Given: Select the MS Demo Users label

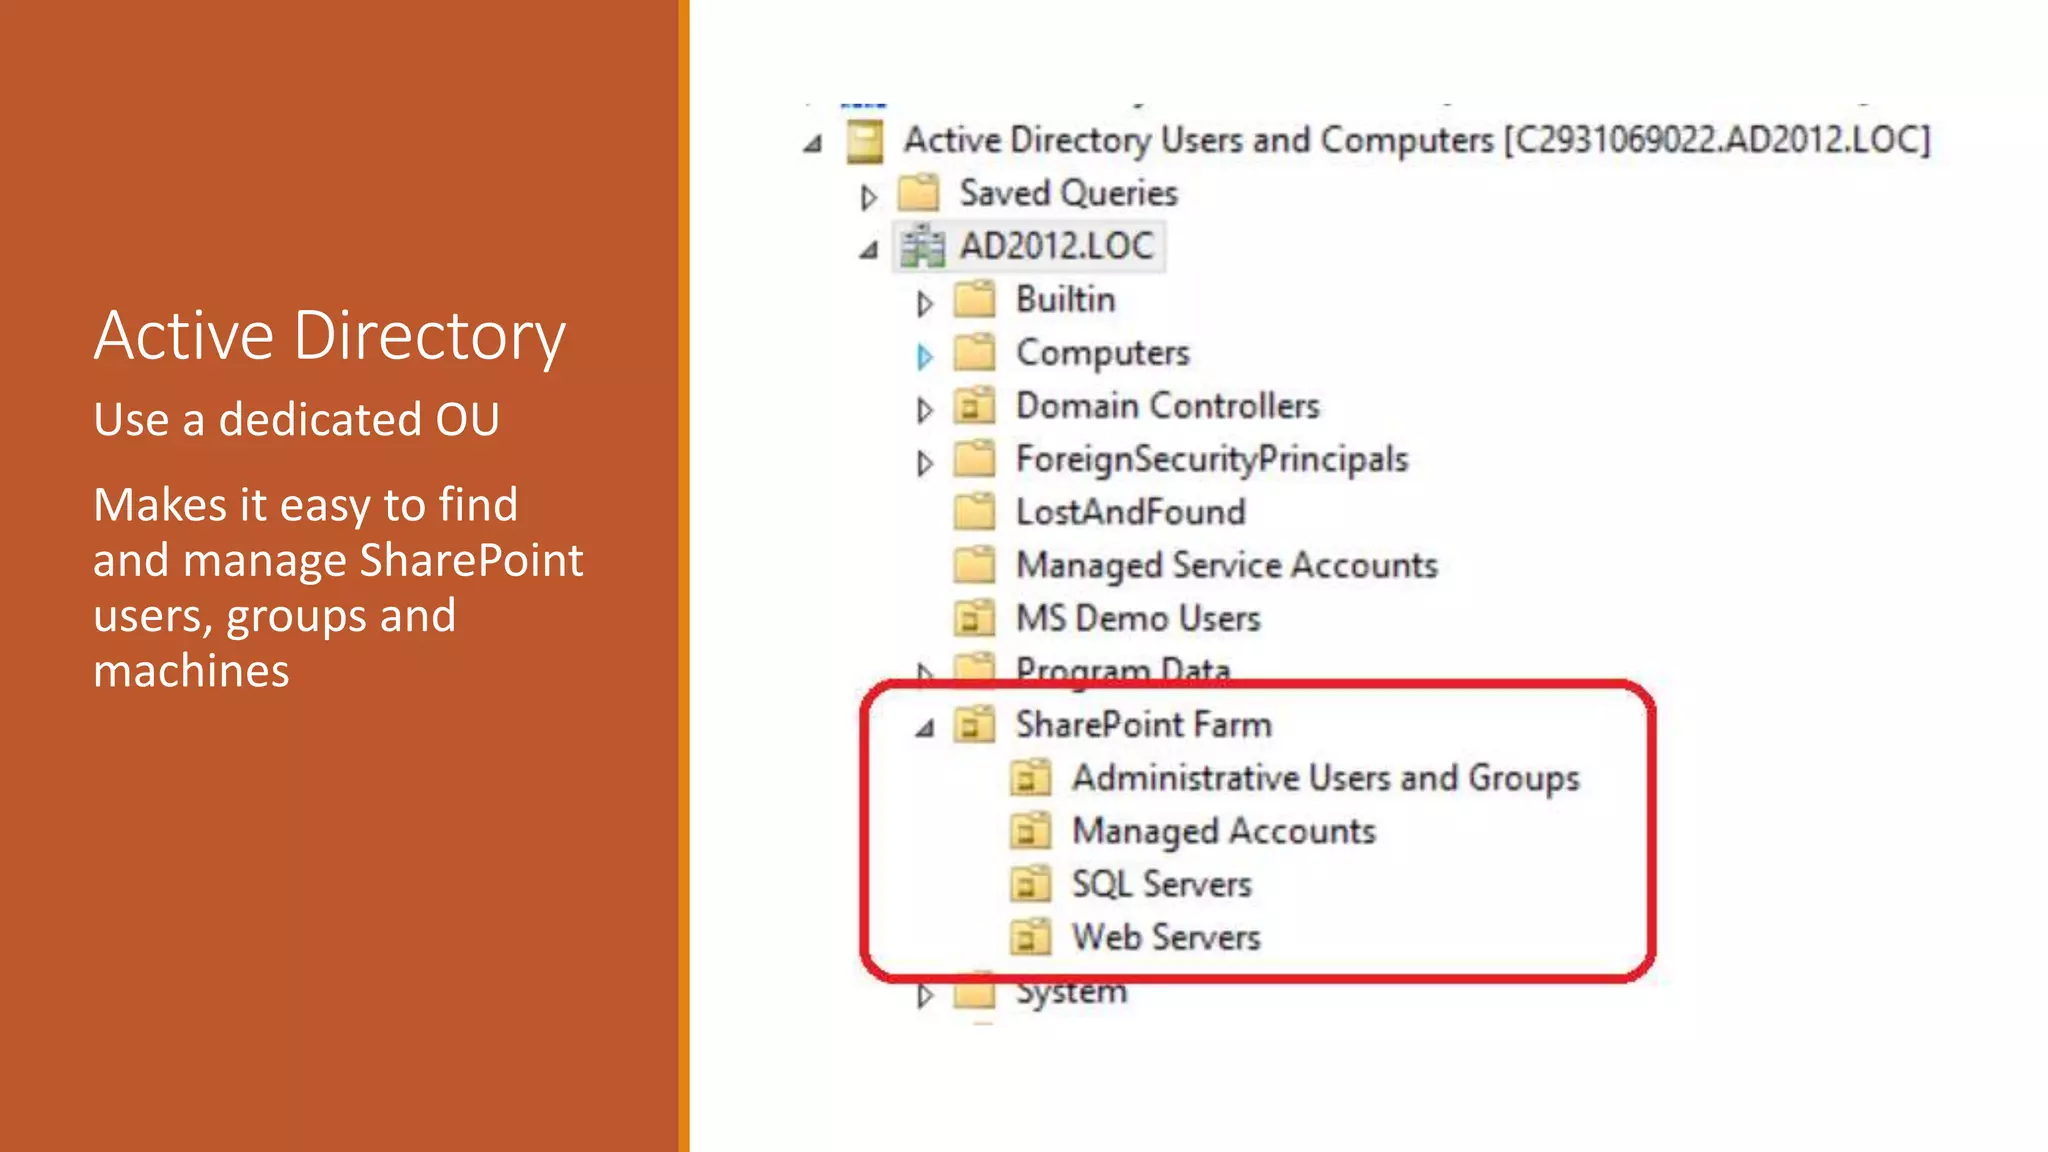Looking at the screenshot, I should (x=1139, y=618).
